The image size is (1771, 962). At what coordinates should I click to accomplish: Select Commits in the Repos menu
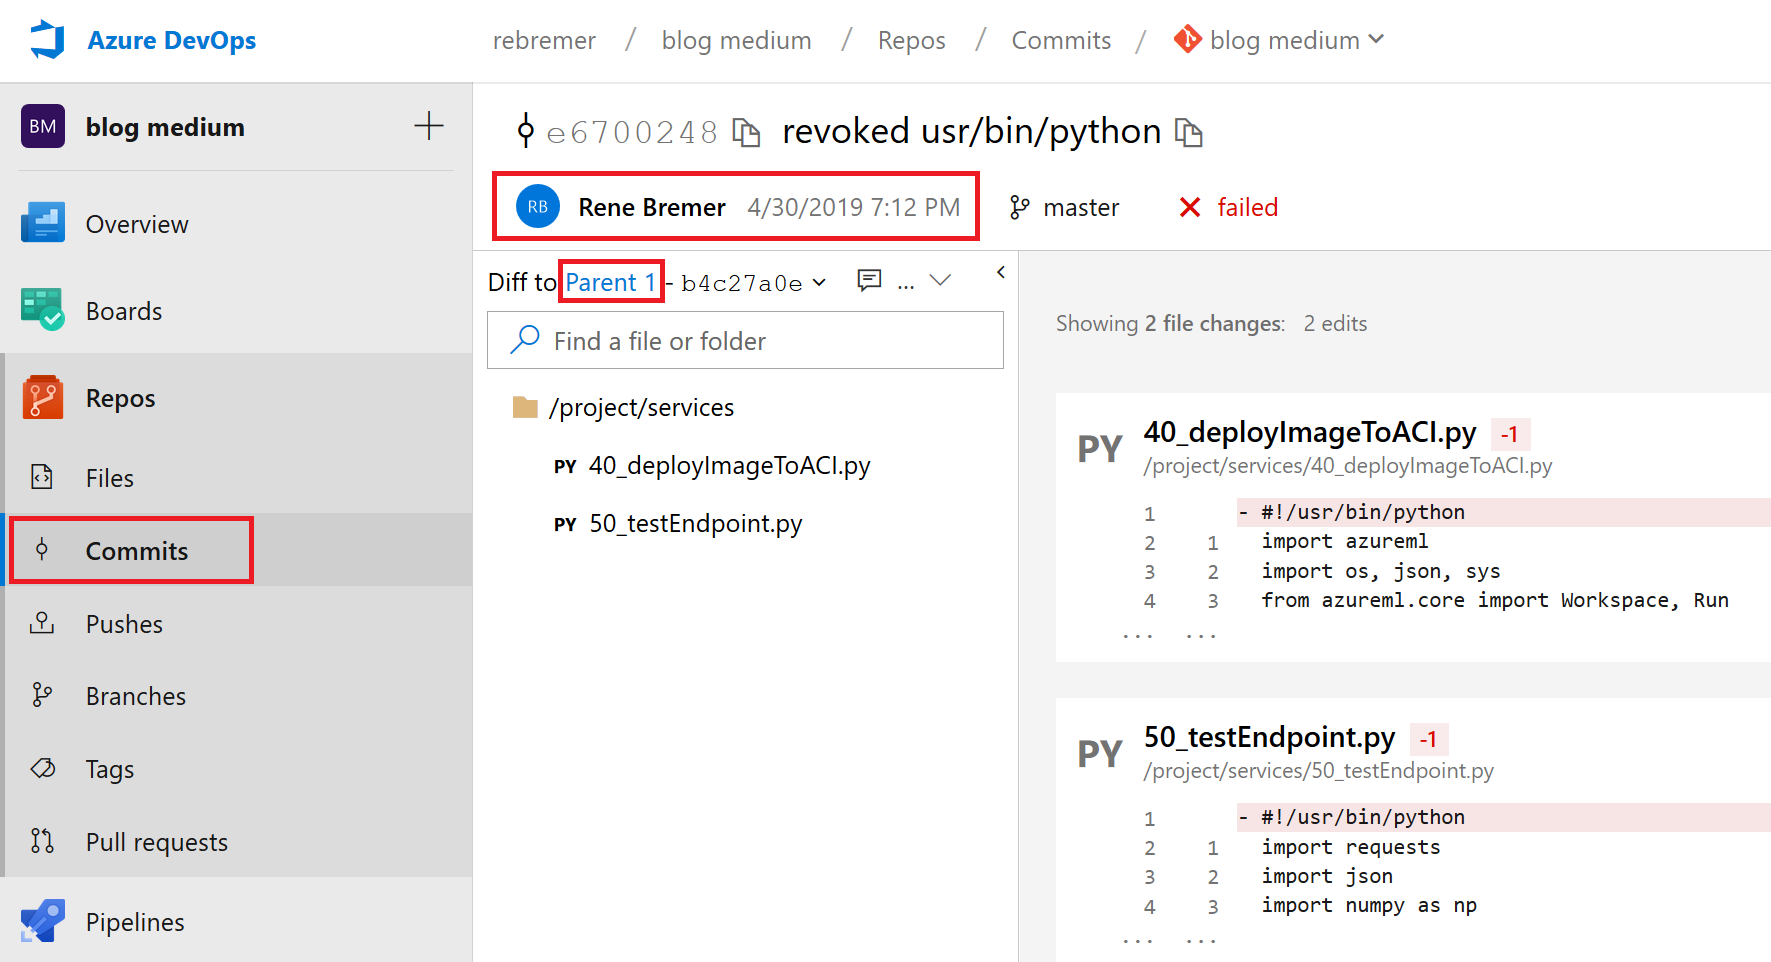pos(136,551)
